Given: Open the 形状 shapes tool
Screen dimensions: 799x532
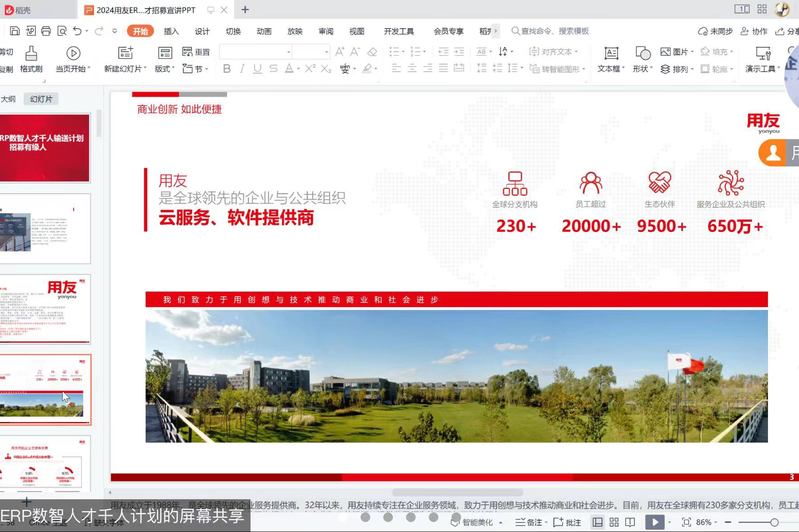Looking at the screenshot, I should click(642, 59).
